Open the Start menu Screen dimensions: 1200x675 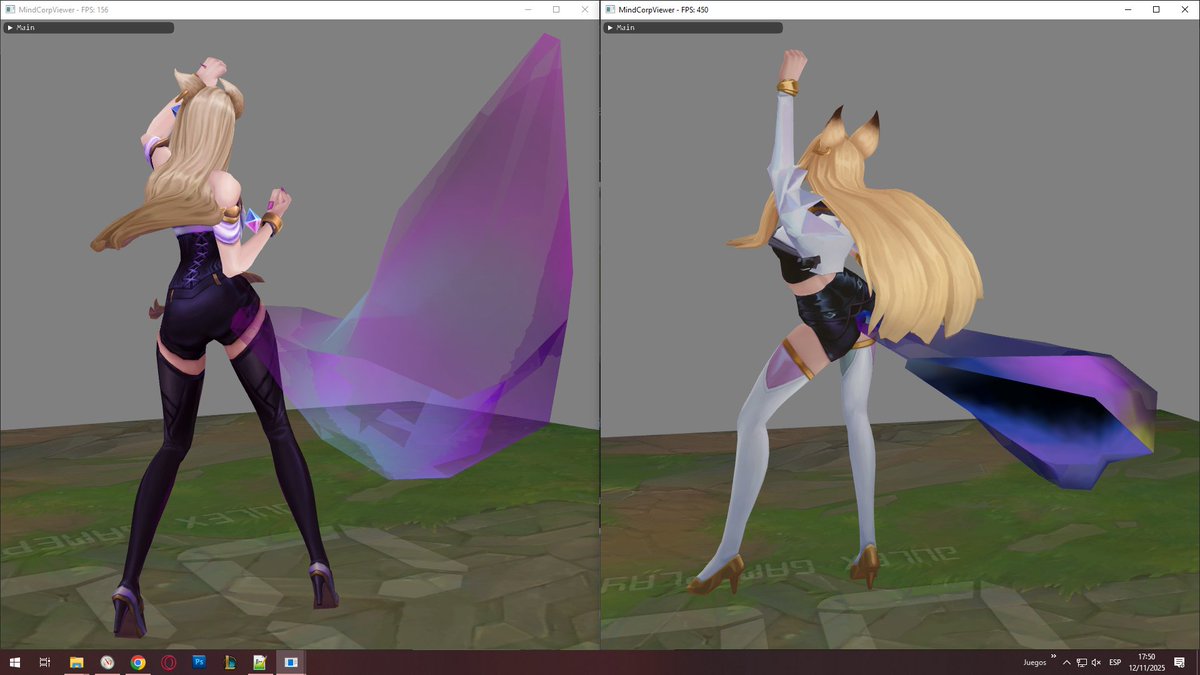tap(14, 662)
